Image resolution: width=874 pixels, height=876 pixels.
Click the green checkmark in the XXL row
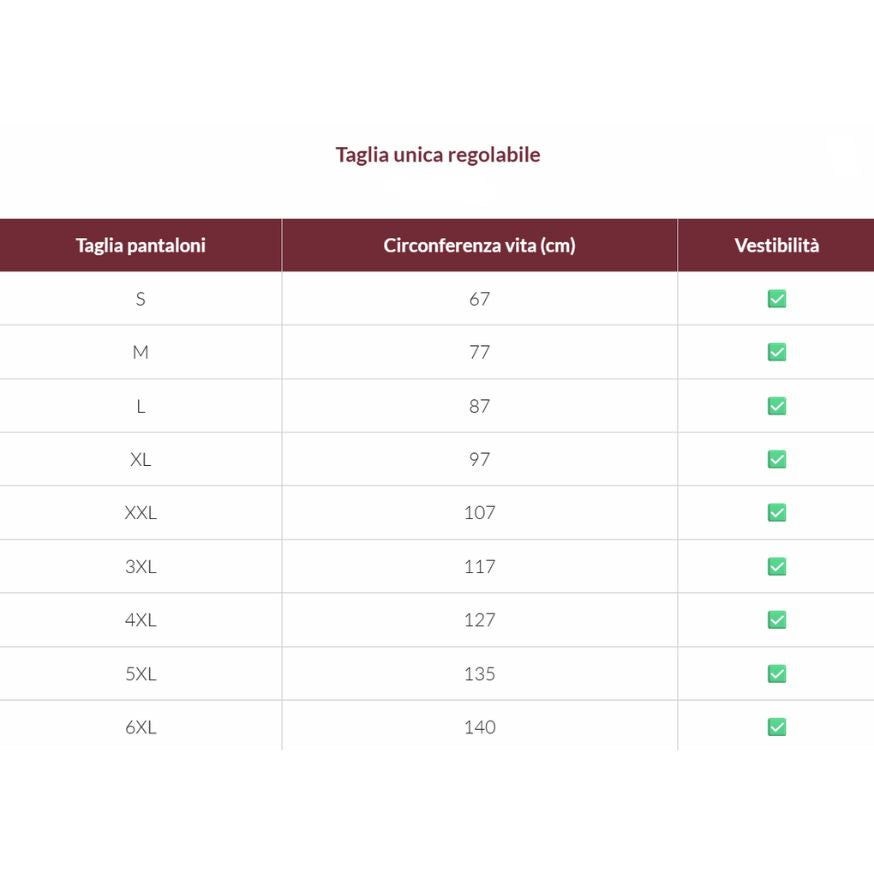tap(777, 512)
